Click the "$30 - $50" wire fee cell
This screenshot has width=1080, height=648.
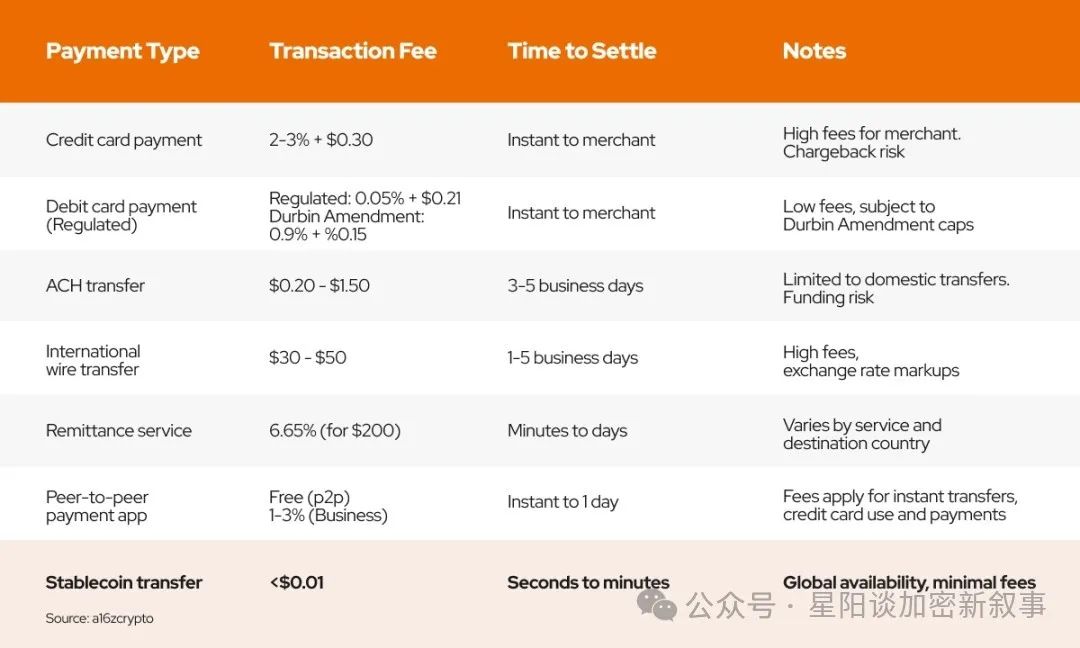[307, 358]
